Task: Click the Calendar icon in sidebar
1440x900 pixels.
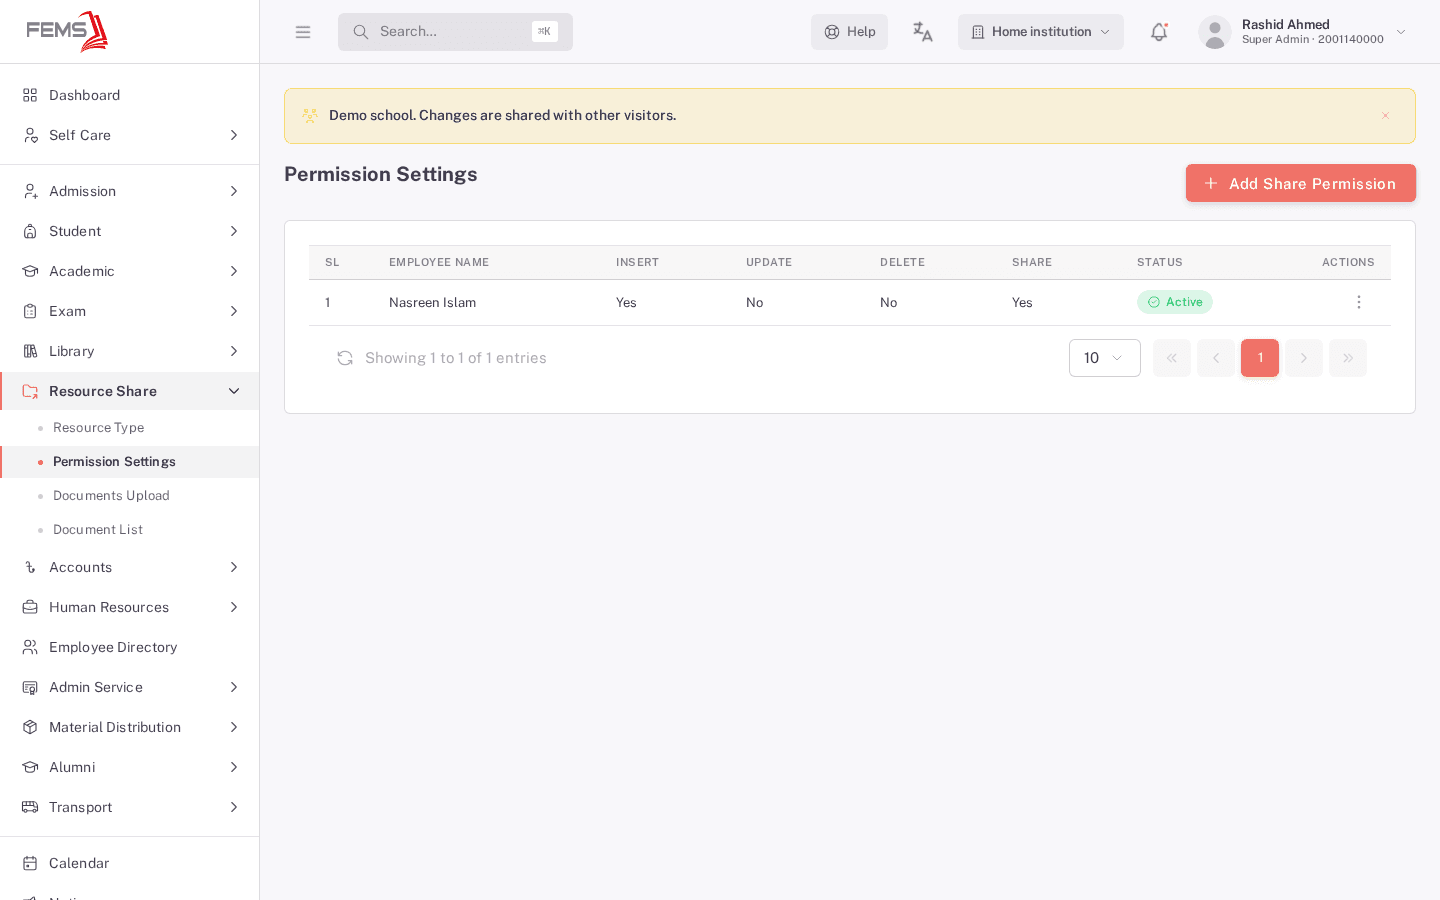Action: (x=30, y=863)
